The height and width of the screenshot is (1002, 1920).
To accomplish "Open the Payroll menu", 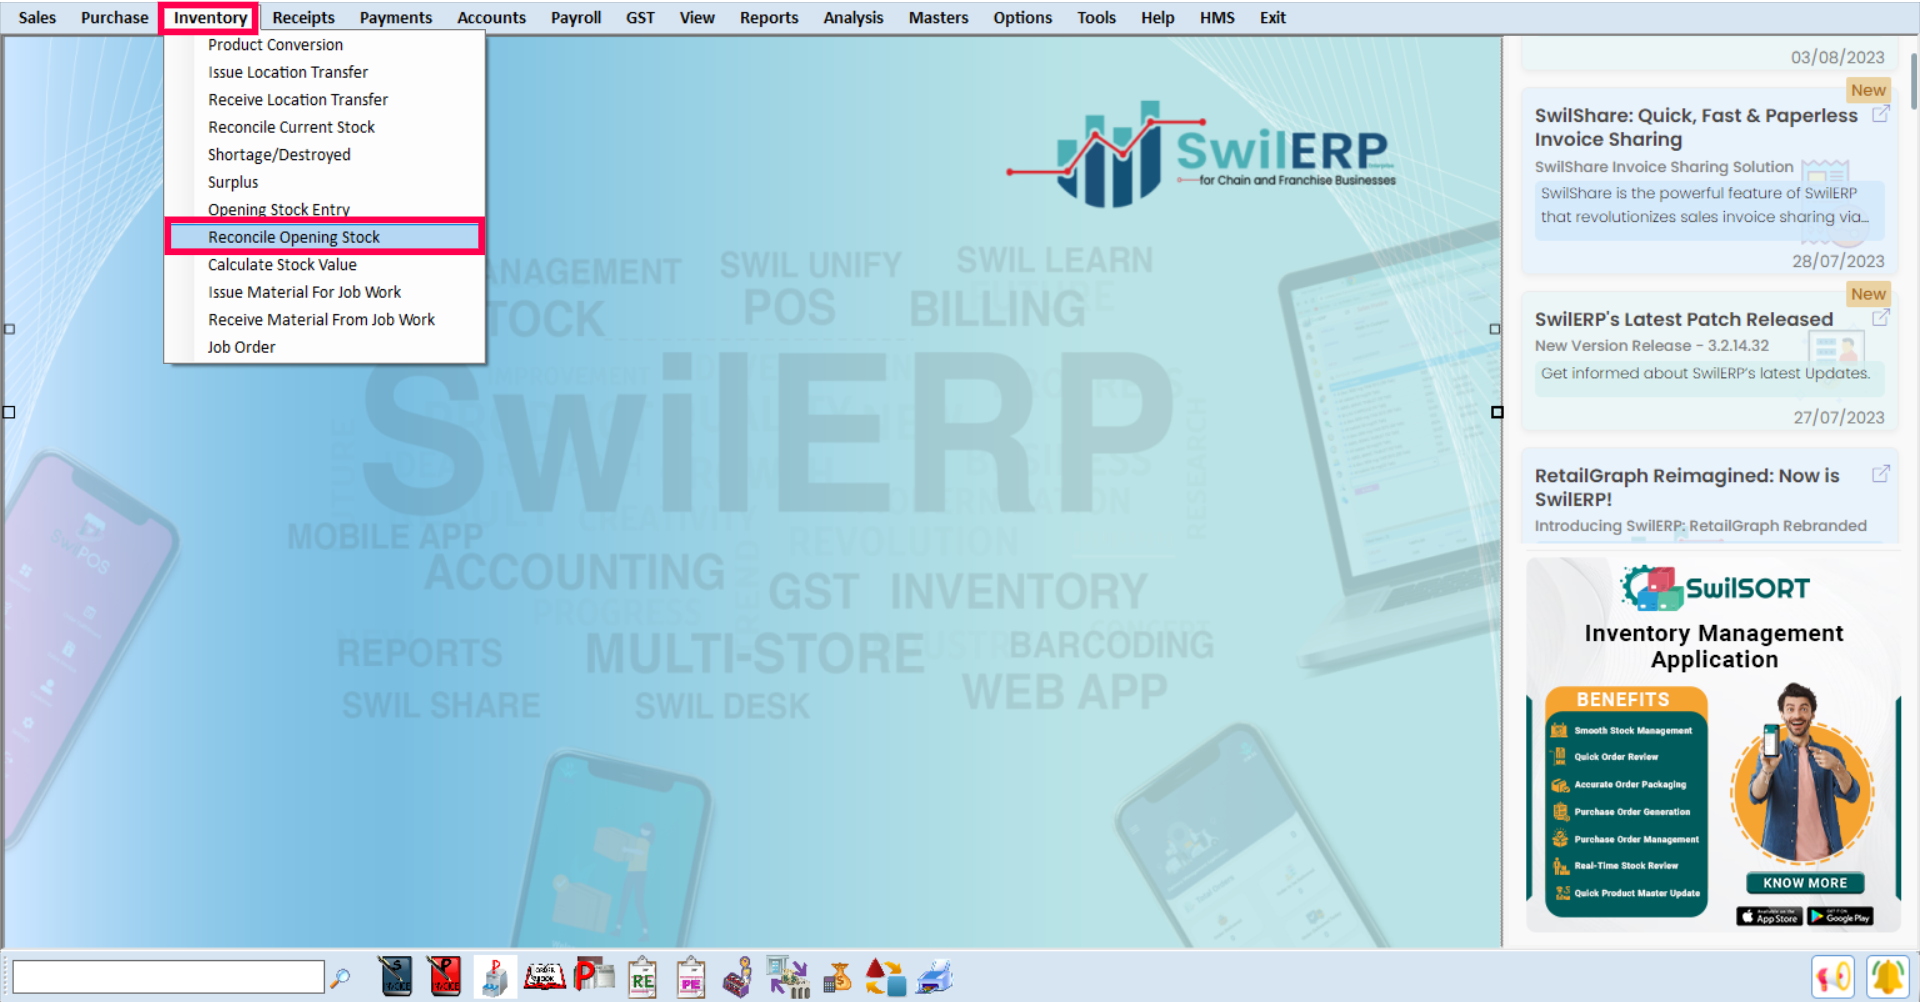I will (x=576, y=17).
